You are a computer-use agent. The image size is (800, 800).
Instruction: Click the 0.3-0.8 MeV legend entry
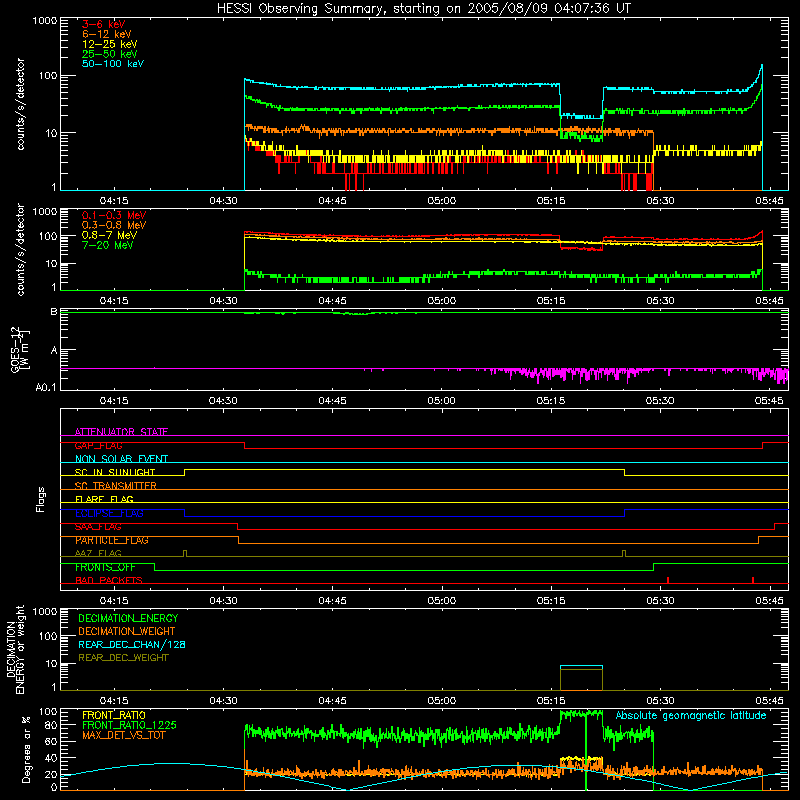114,225
